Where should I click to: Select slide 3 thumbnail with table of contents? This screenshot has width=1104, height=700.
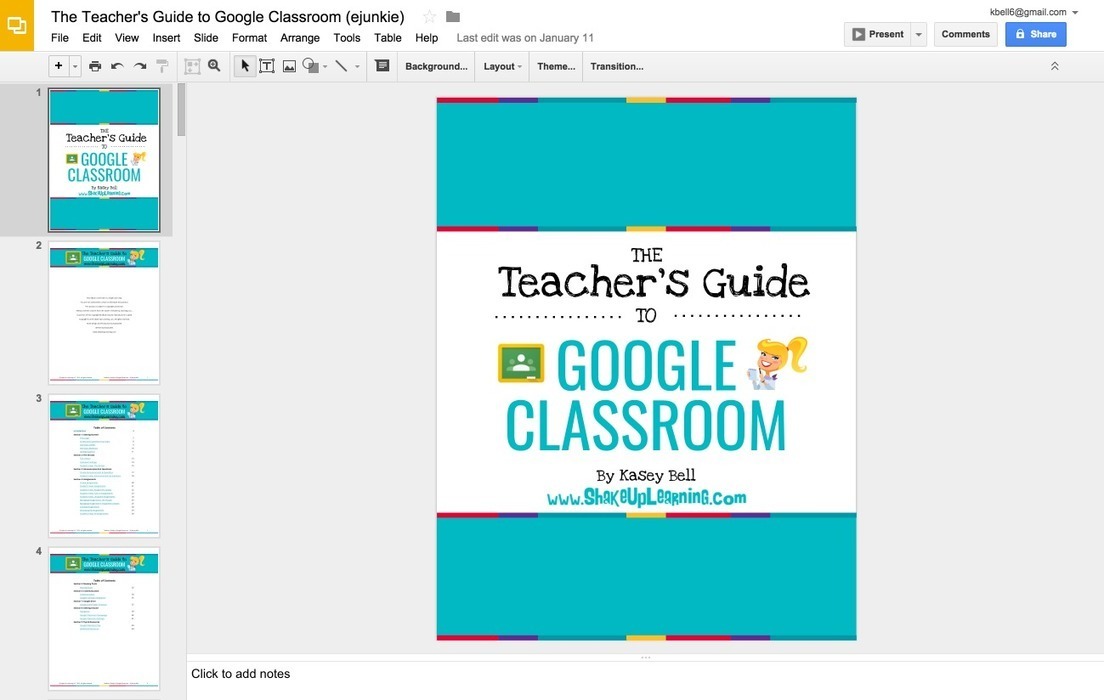(104, 465)
